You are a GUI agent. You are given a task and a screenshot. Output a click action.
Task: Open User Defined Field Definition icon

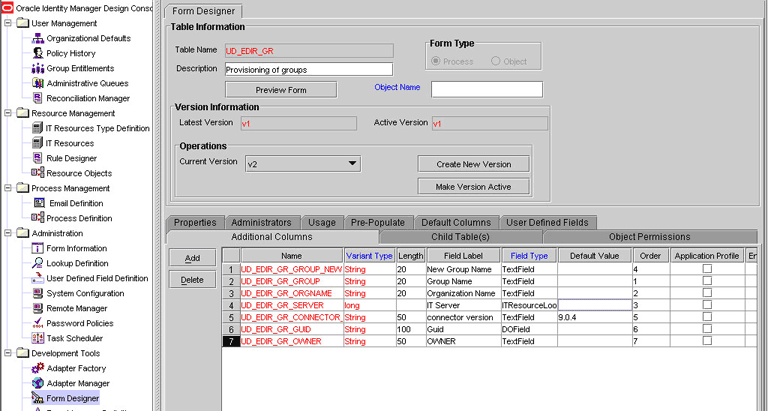(38, 278)
